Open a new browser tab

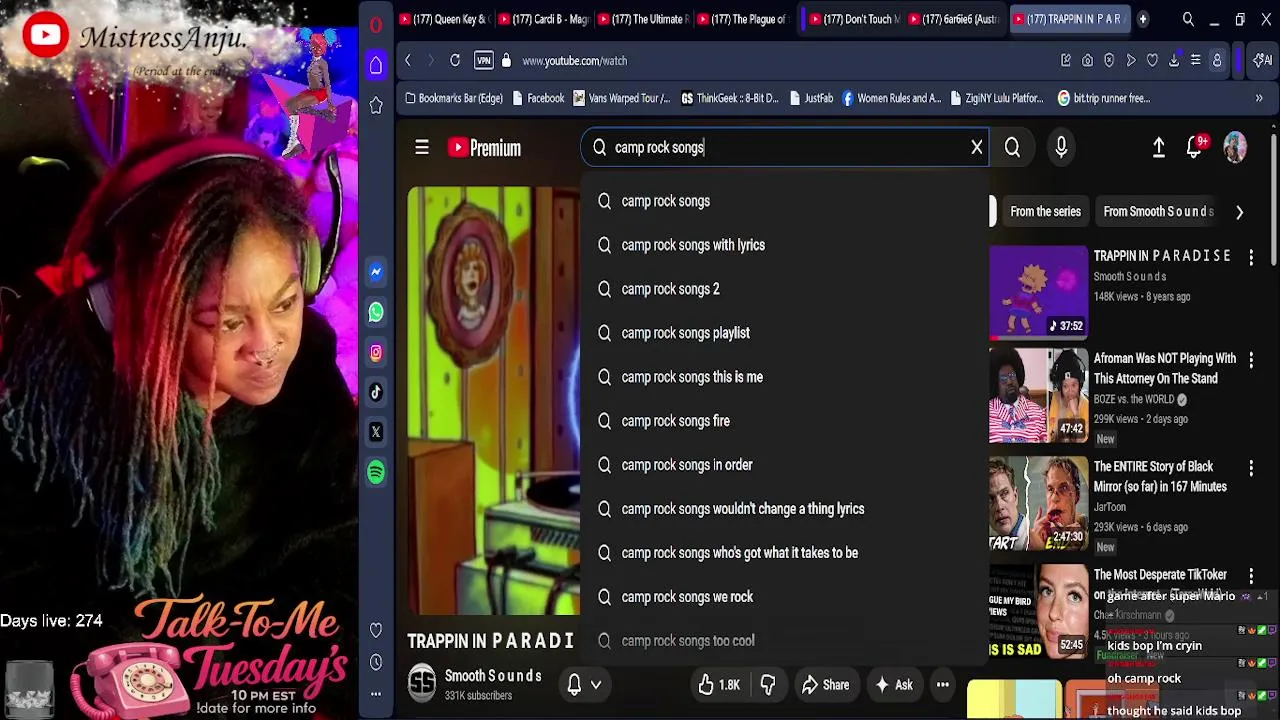1142,19
